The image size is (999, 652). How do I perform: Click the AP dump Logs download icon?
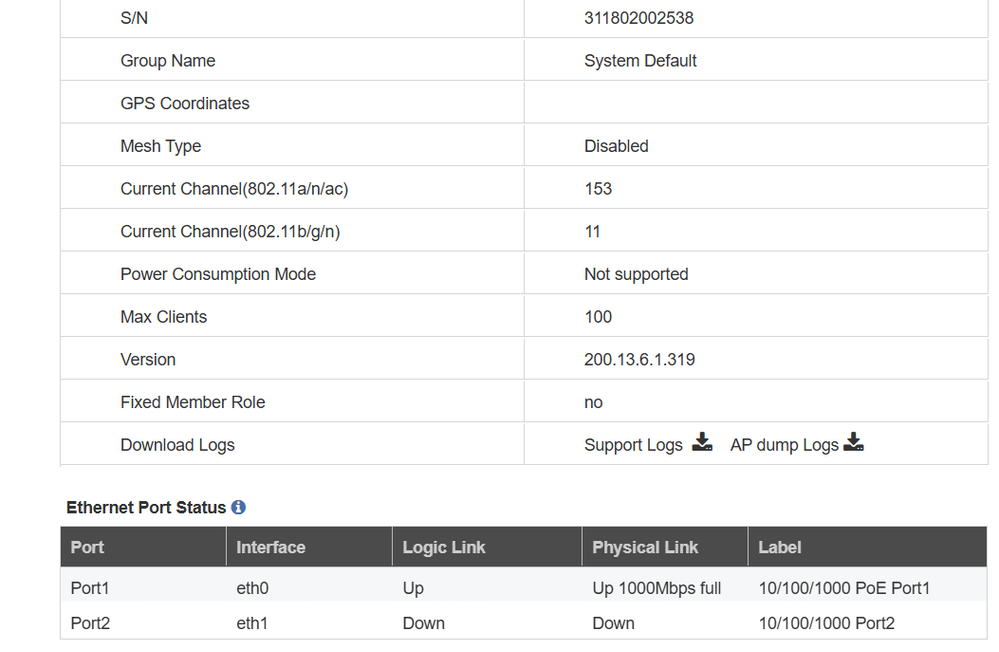853,442
